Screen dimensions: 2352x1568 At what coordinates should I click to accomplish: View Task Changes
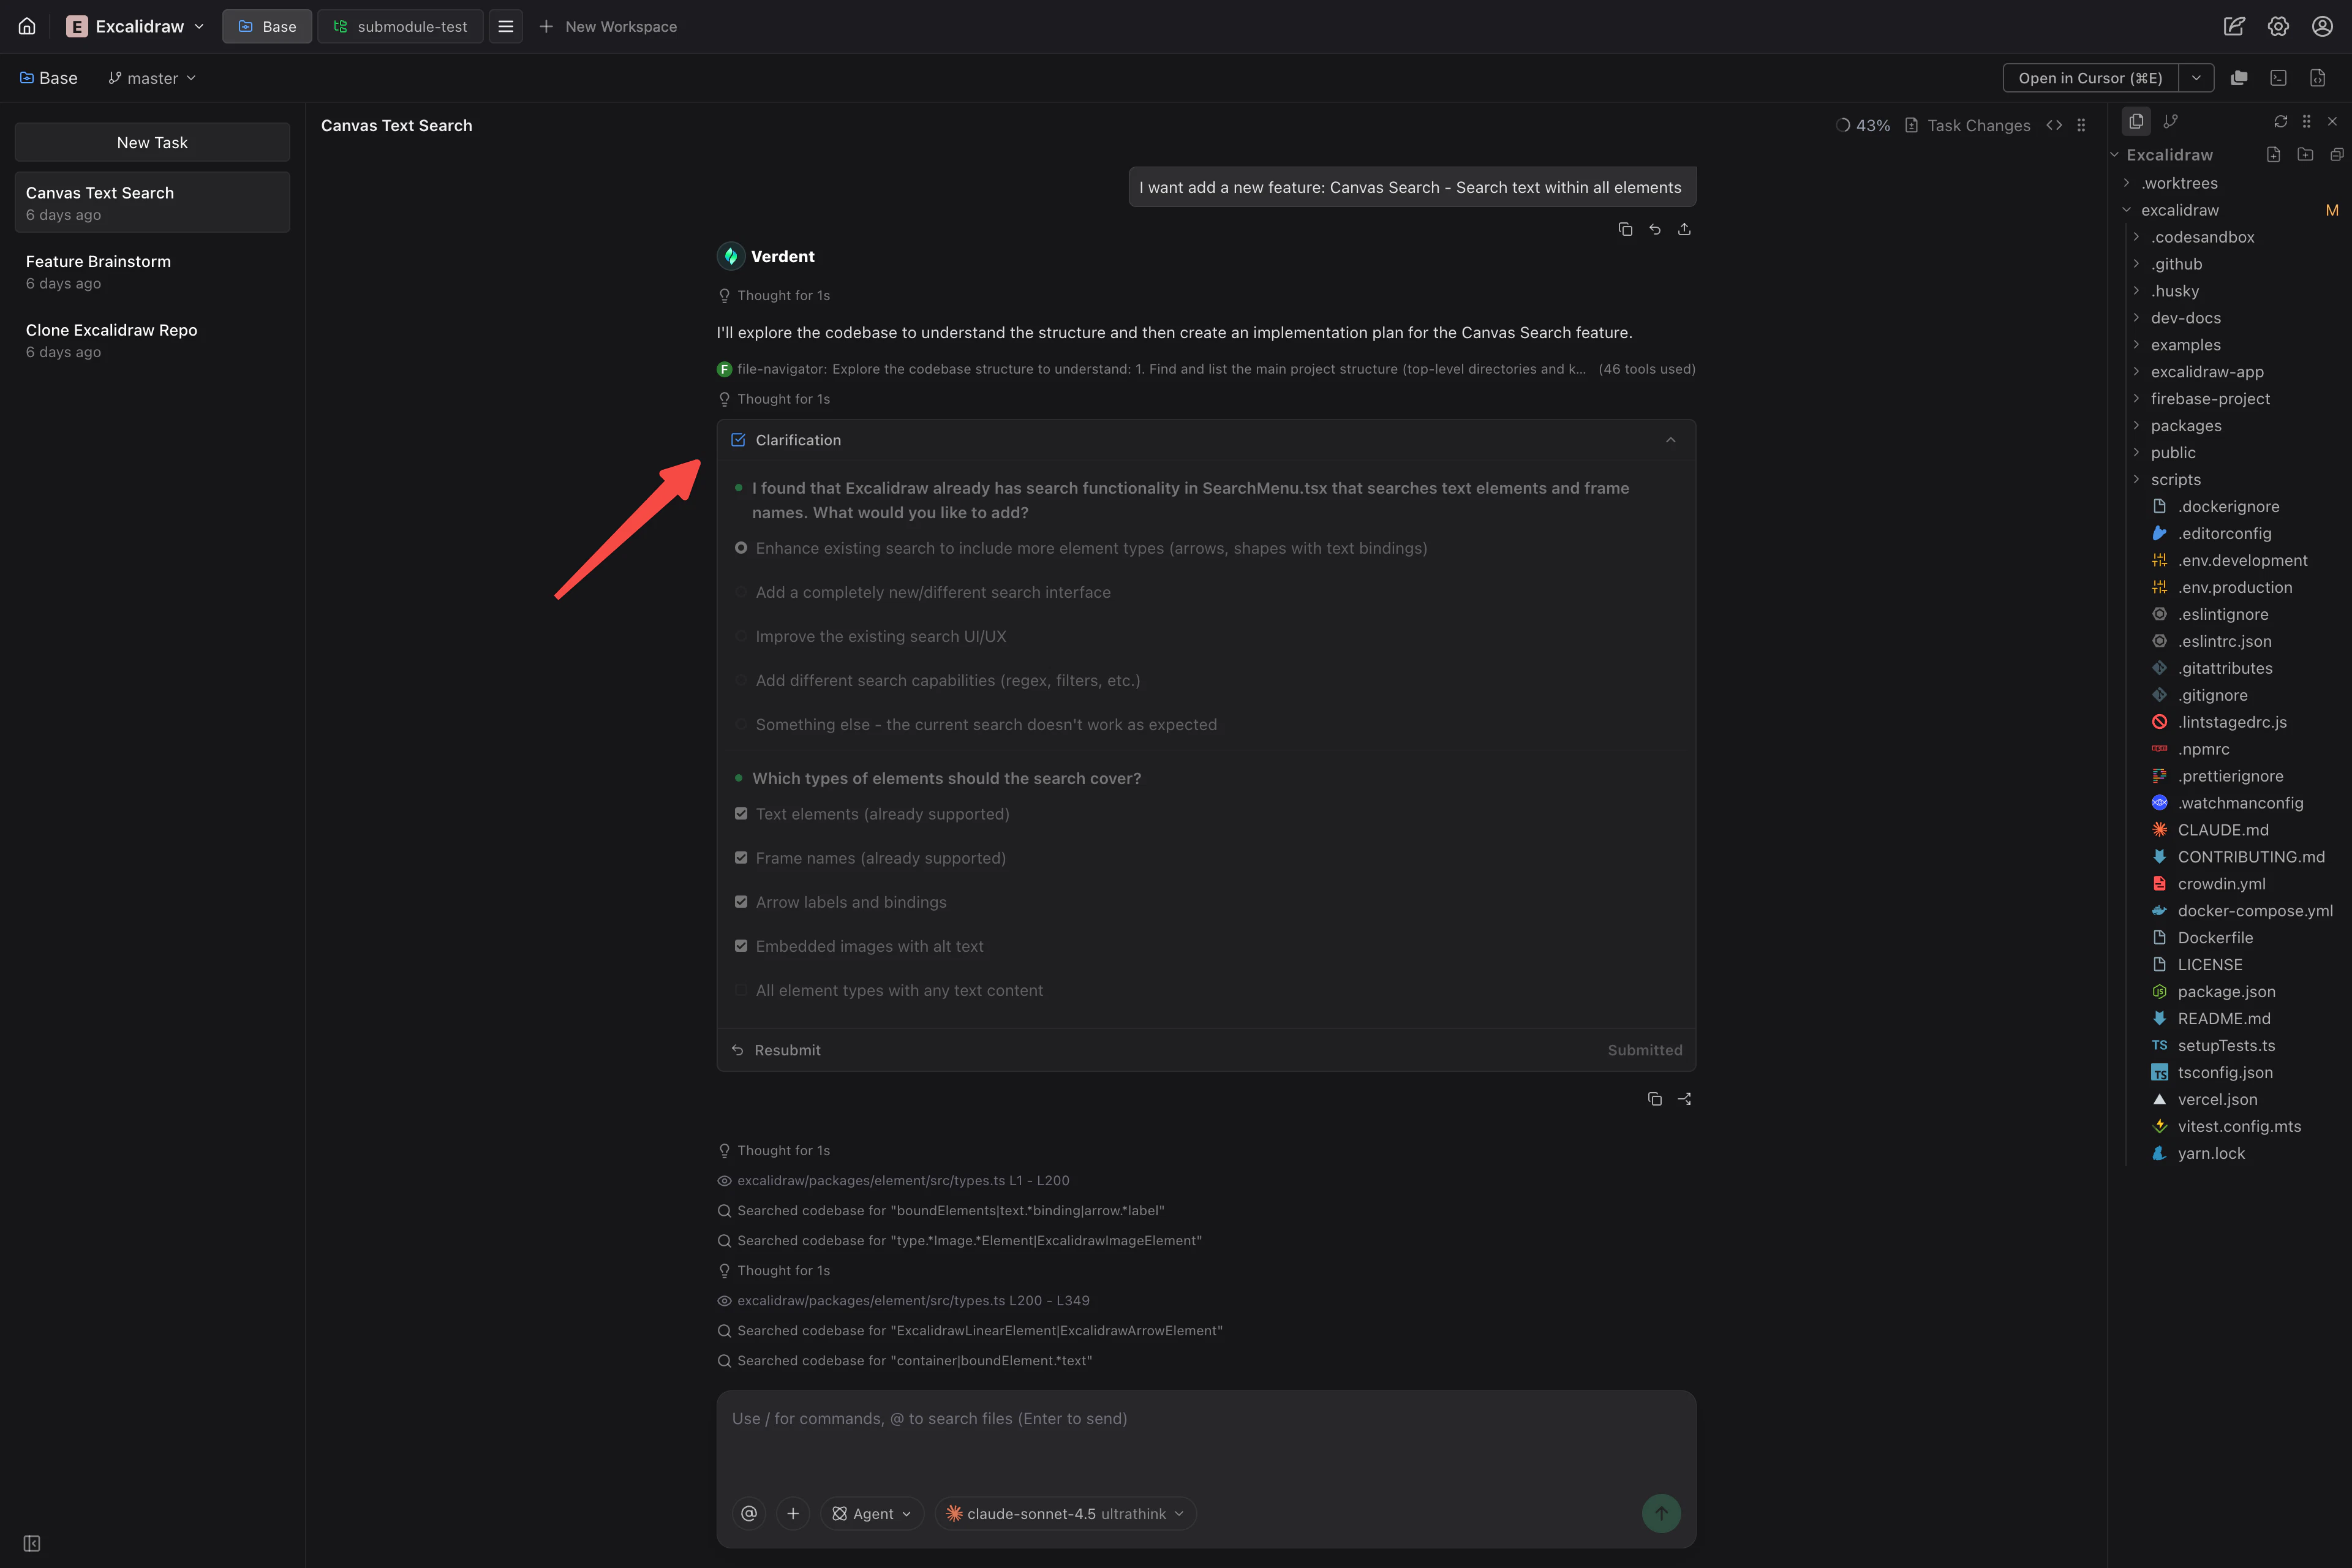click(1967, 125)
